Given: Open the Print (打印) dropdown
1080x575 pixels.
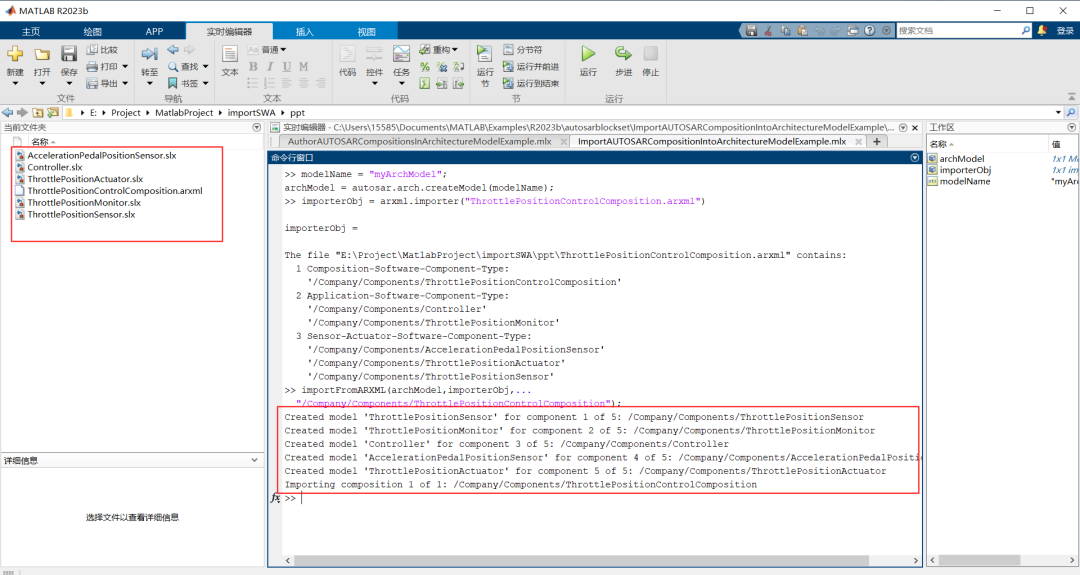Looking at the screenshot, I should tap(105, 67).
